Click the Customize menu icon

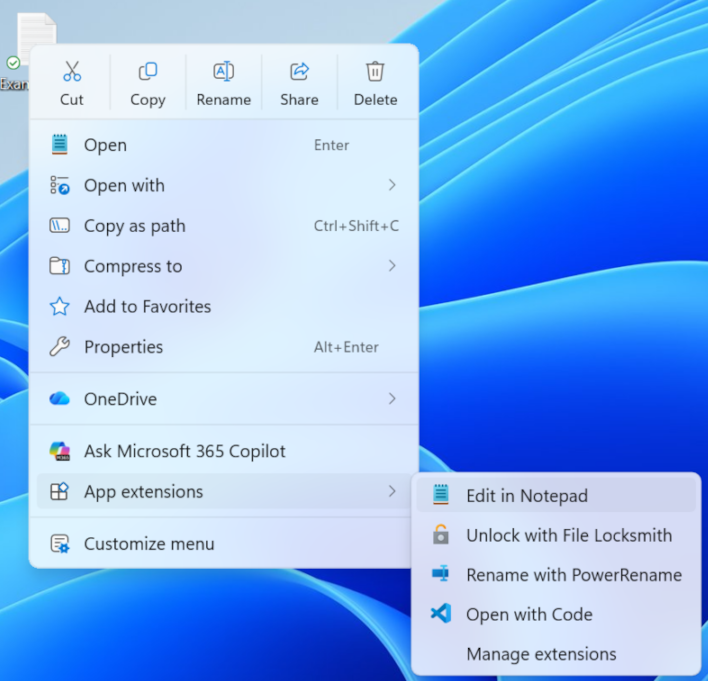(x=60, y=543)
